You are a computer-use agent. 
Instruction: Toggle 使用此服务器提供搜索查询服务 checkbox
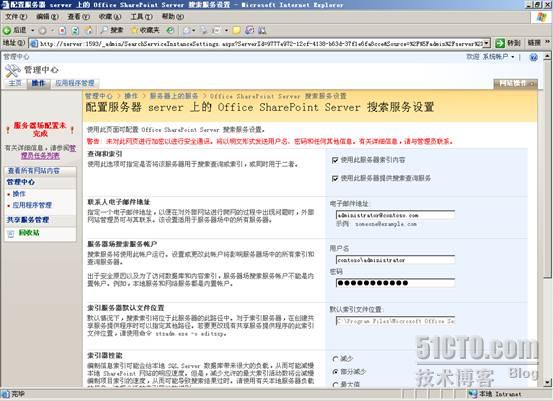tap(335, 179)
